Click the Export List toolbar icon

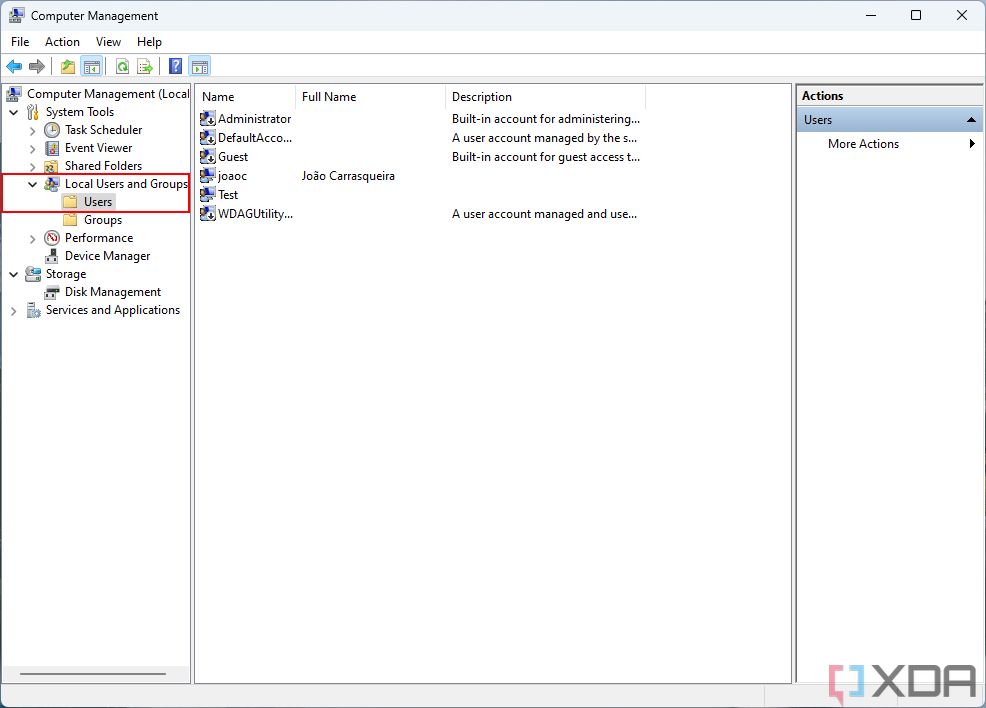click(145, 66)
